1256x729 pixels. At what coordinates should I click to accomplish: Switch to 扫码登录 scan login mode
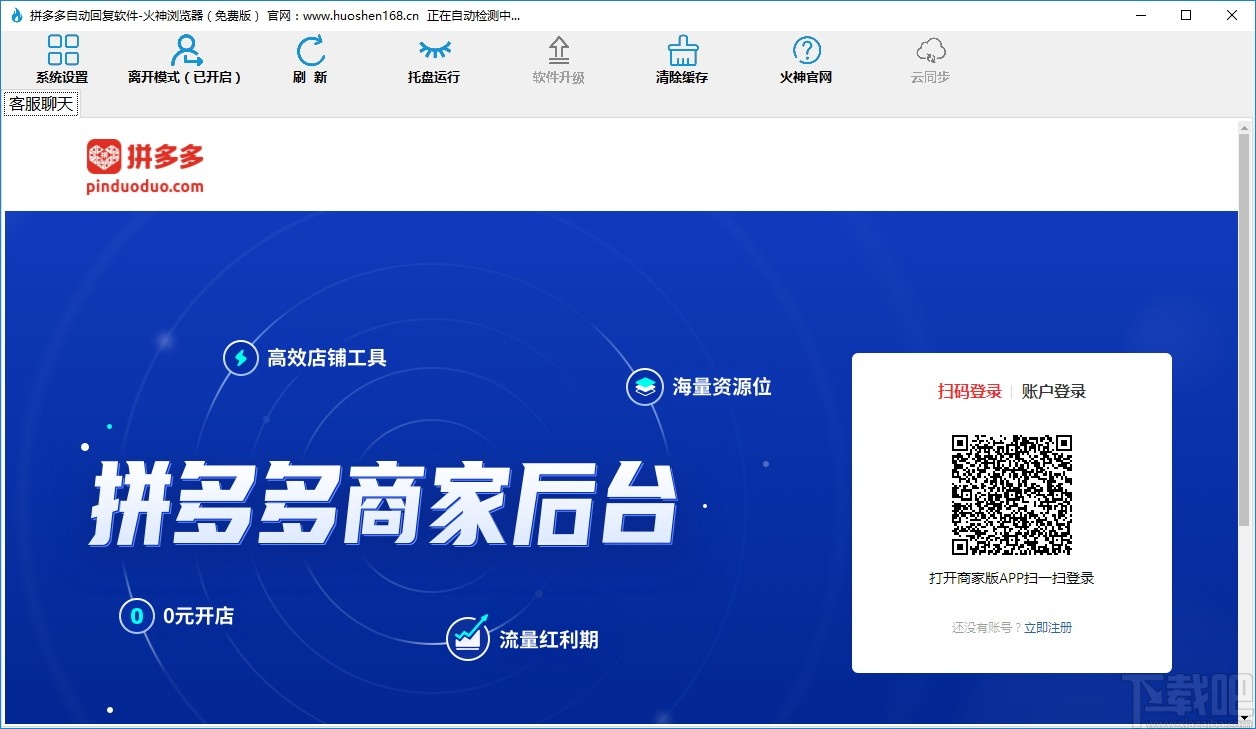[x=971, y=391]
